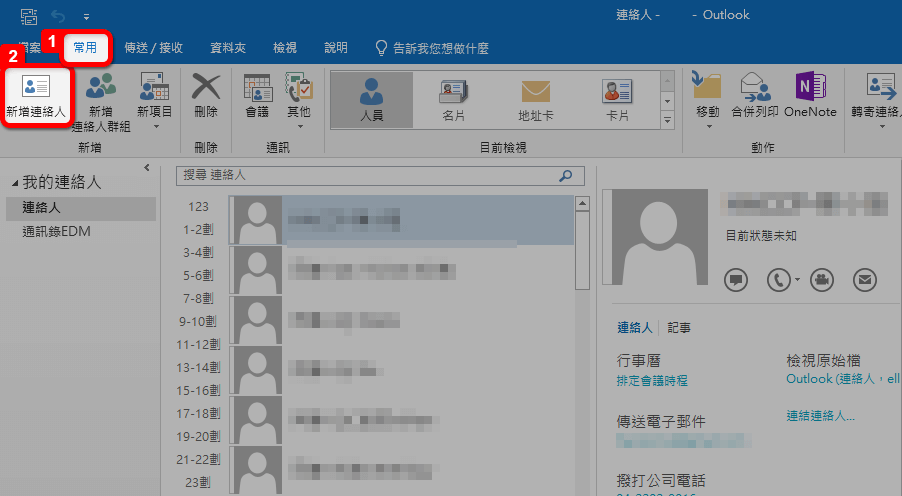
Task: Click the Link Contacts (連結連絡人...) link
Action: point(820,416)
